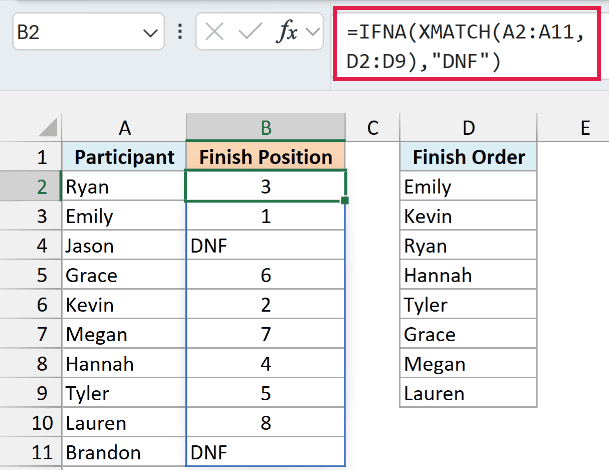Select cell A10 containing Lauren
The image size is (609, 470).
[x=124, y=422]
